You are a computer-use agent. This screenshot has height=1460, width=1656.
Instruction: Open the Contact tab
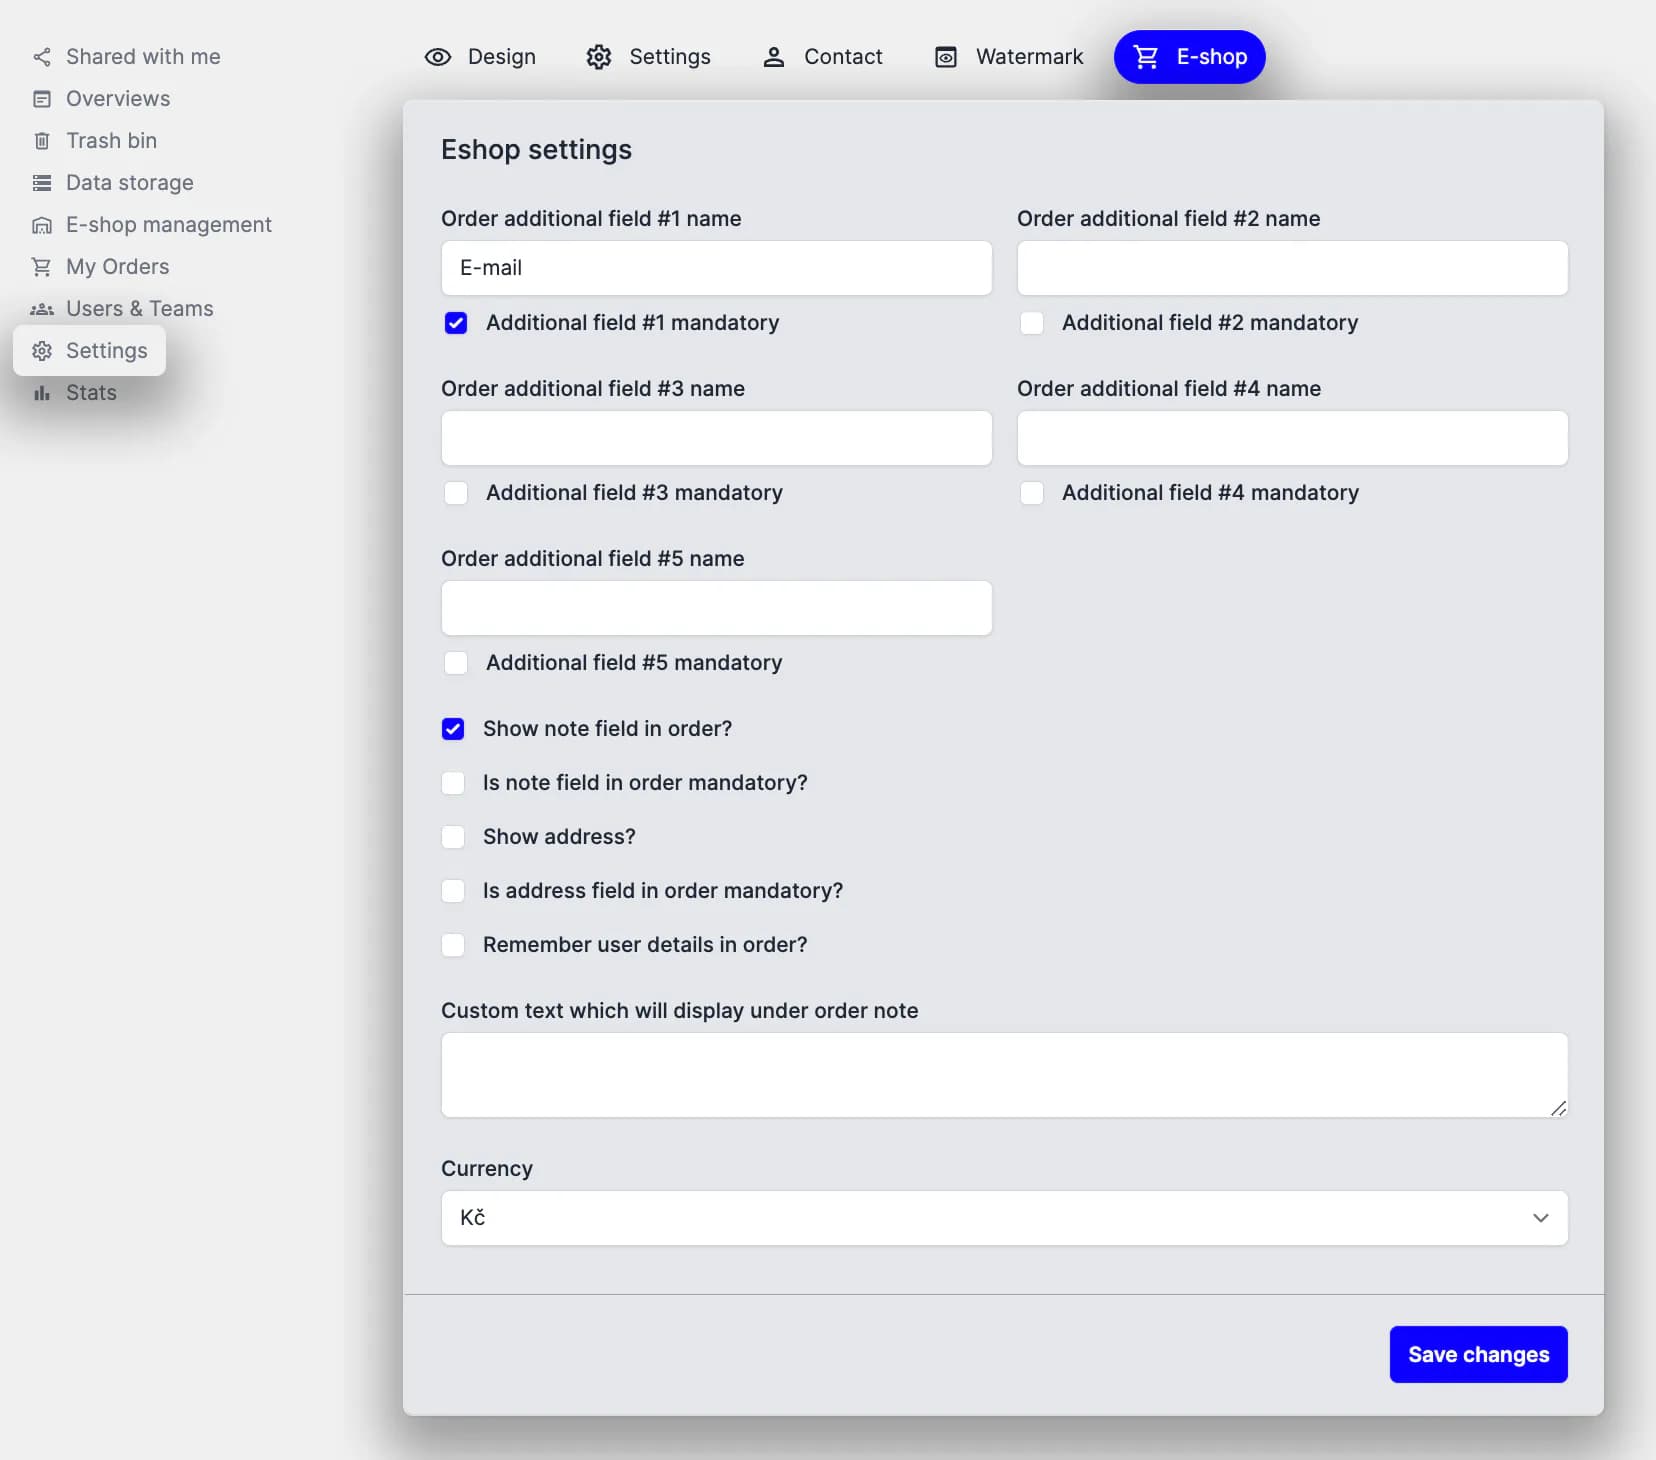[x=822, y=57]
